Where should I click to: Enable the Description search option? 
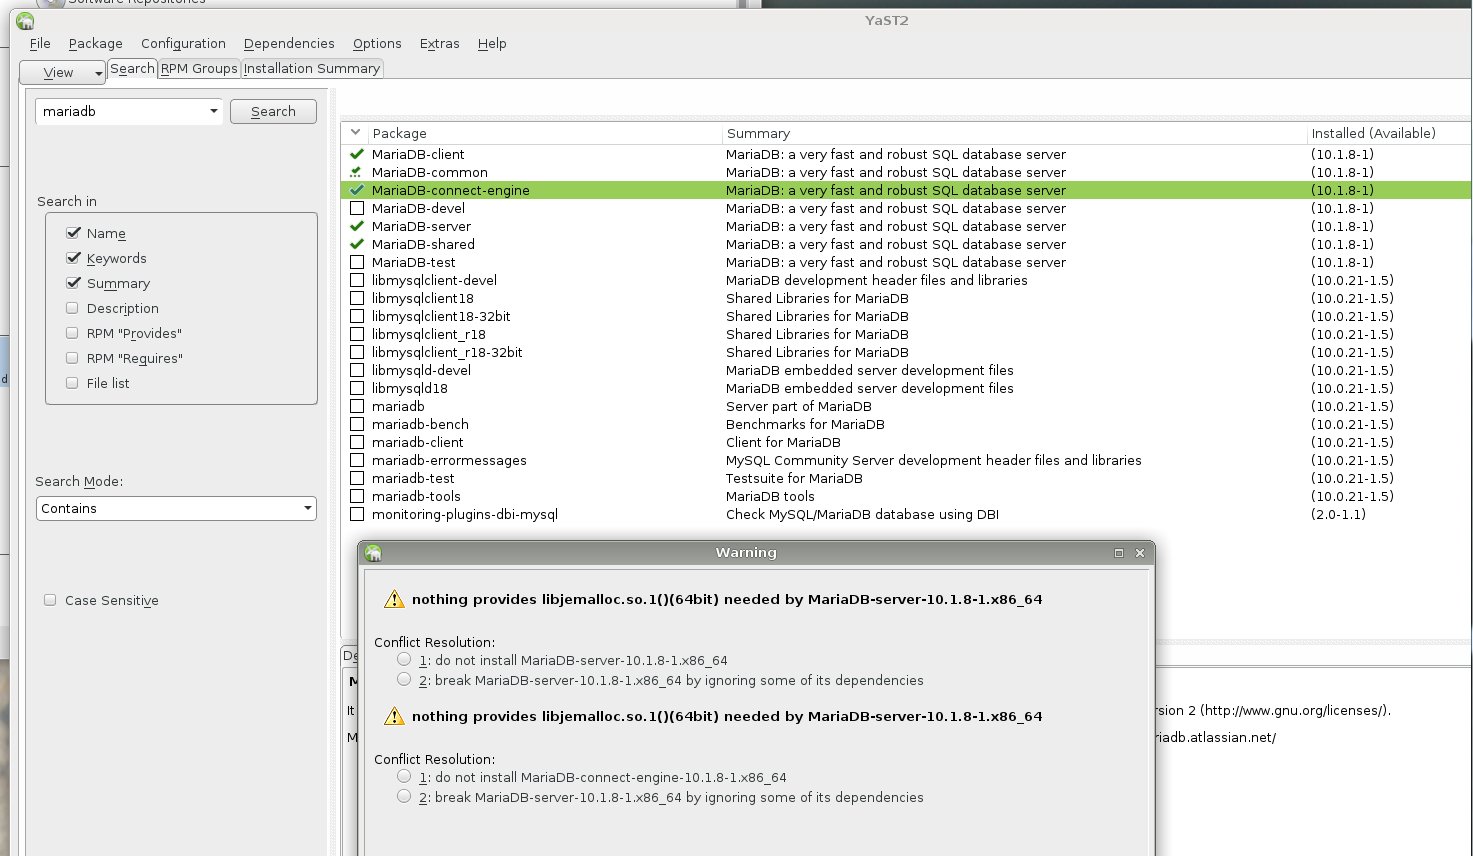pos(72,308)
